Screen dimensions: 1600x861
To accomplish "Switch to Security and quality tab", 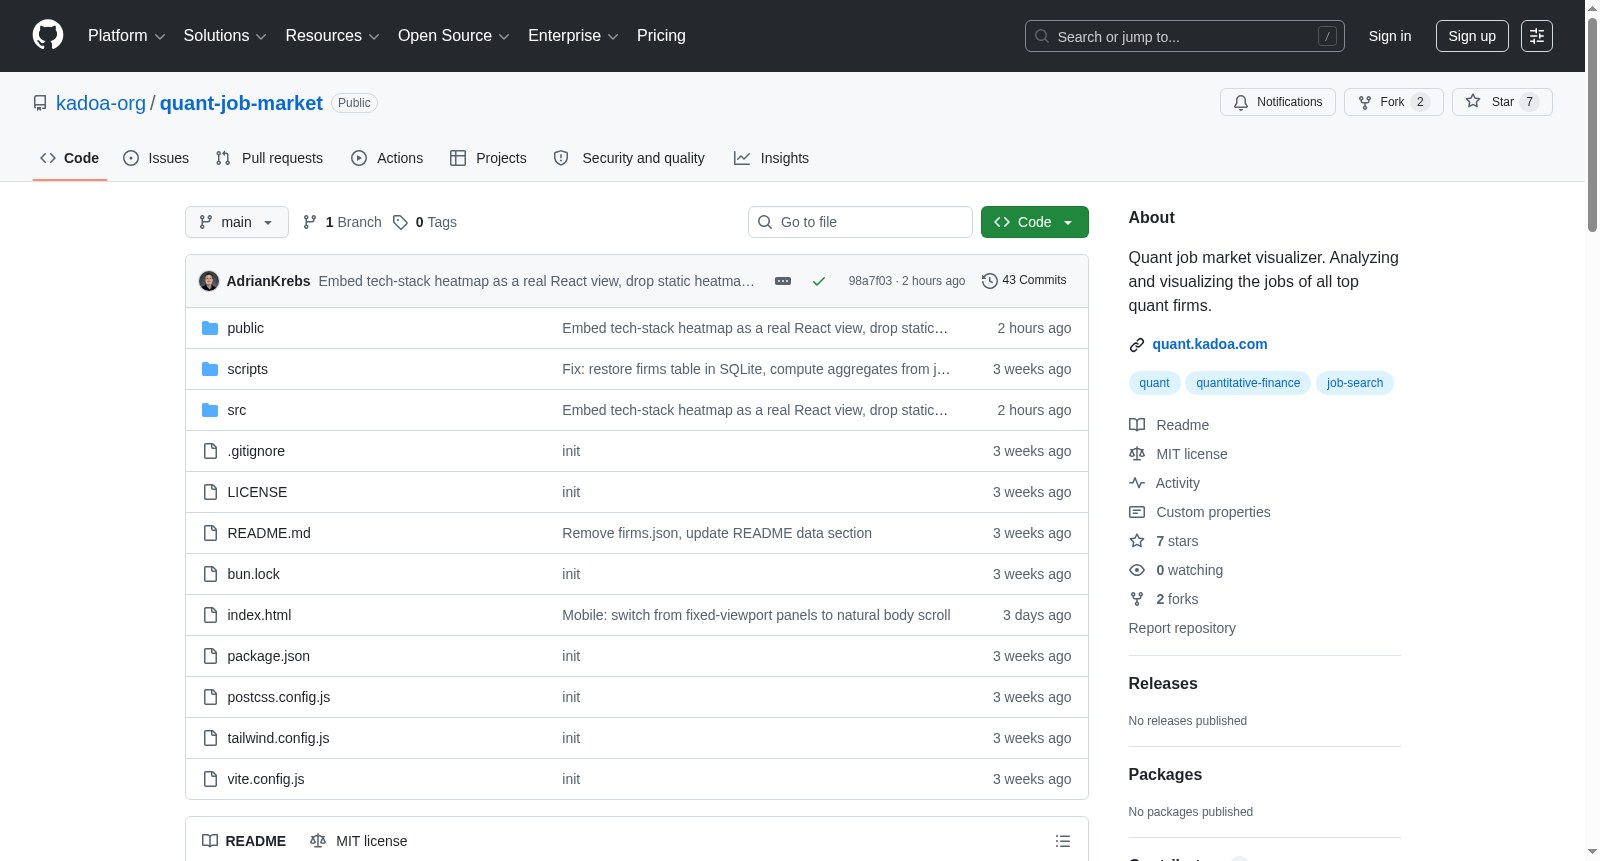I will click(629, 158).
